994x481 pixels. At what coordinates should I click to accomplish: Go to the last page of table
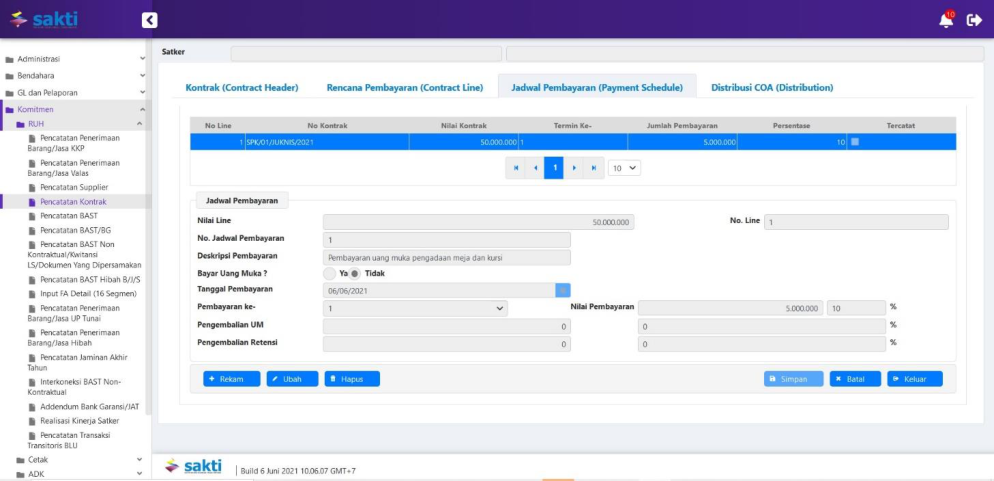pyautogui.click(x=594, y=168)
